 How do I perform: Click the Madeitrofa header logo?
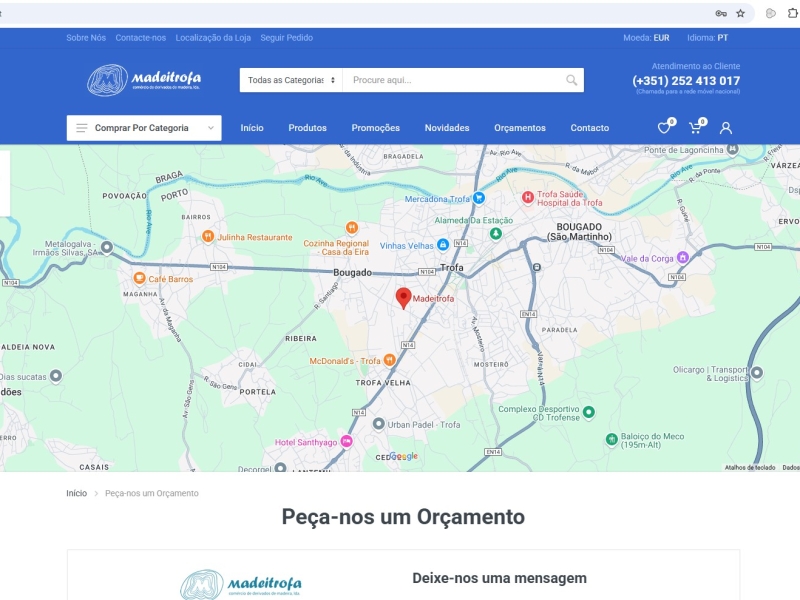(144, 80)
